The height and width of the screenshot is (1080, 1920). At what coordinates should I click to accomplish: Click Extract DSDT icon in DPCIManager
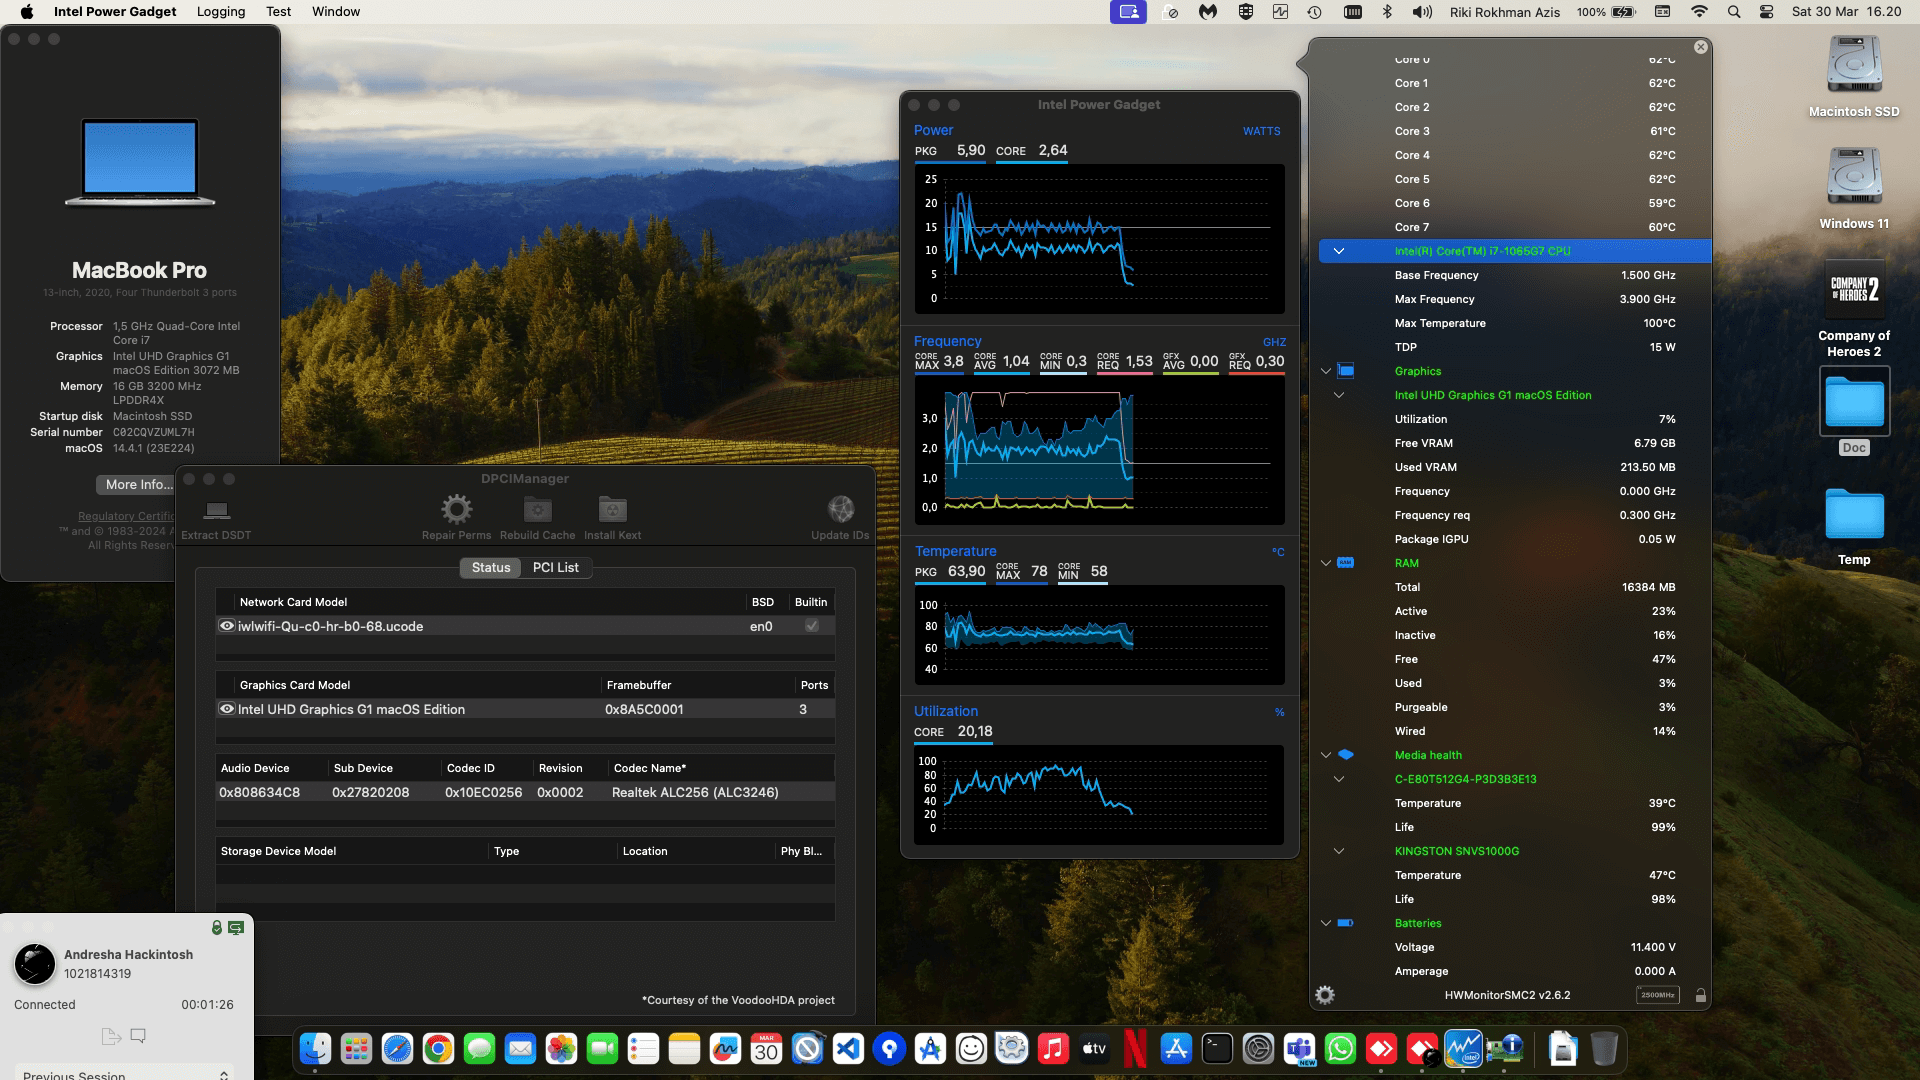click(216, 510)
